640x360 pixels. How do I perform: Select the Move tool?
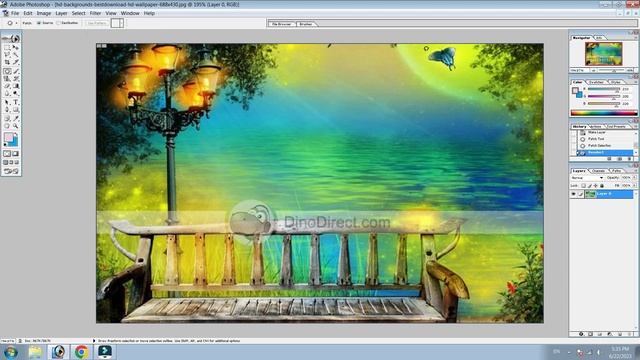tap(16, 47)
